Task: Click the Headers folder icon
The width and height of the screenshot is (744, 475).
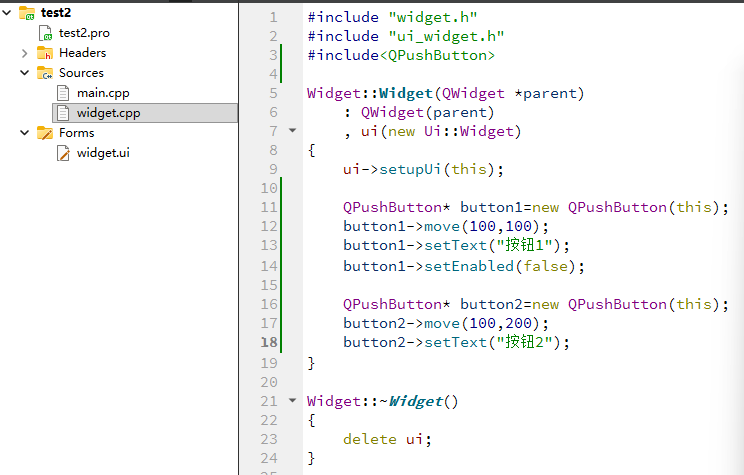Action: [x=45, y=53]
